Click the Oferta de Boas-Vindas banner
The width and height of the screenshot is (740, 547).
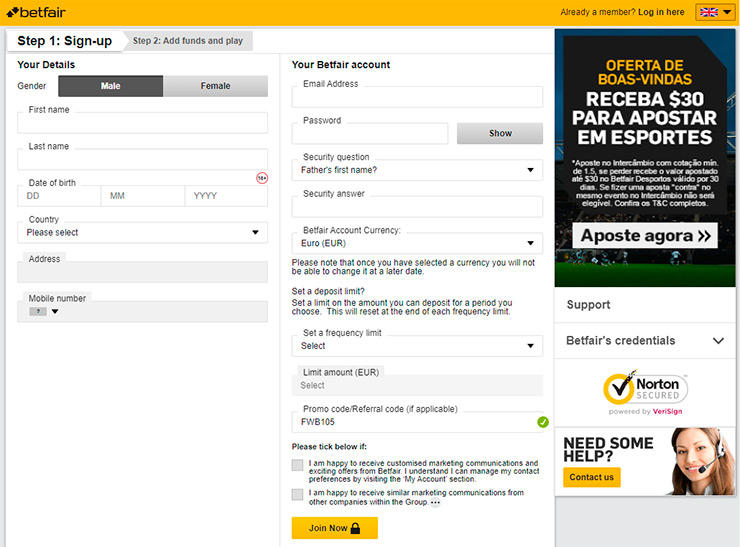coord(645,158)
